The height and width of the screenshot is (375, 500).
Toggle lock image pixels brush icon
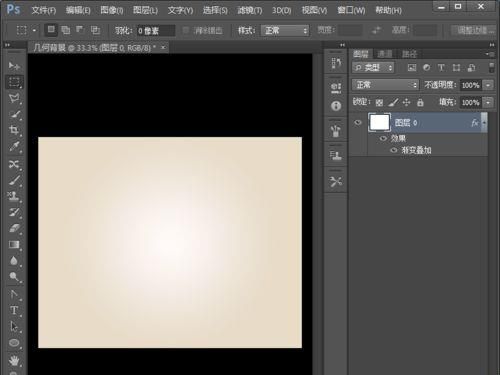[x=393, y=102]
